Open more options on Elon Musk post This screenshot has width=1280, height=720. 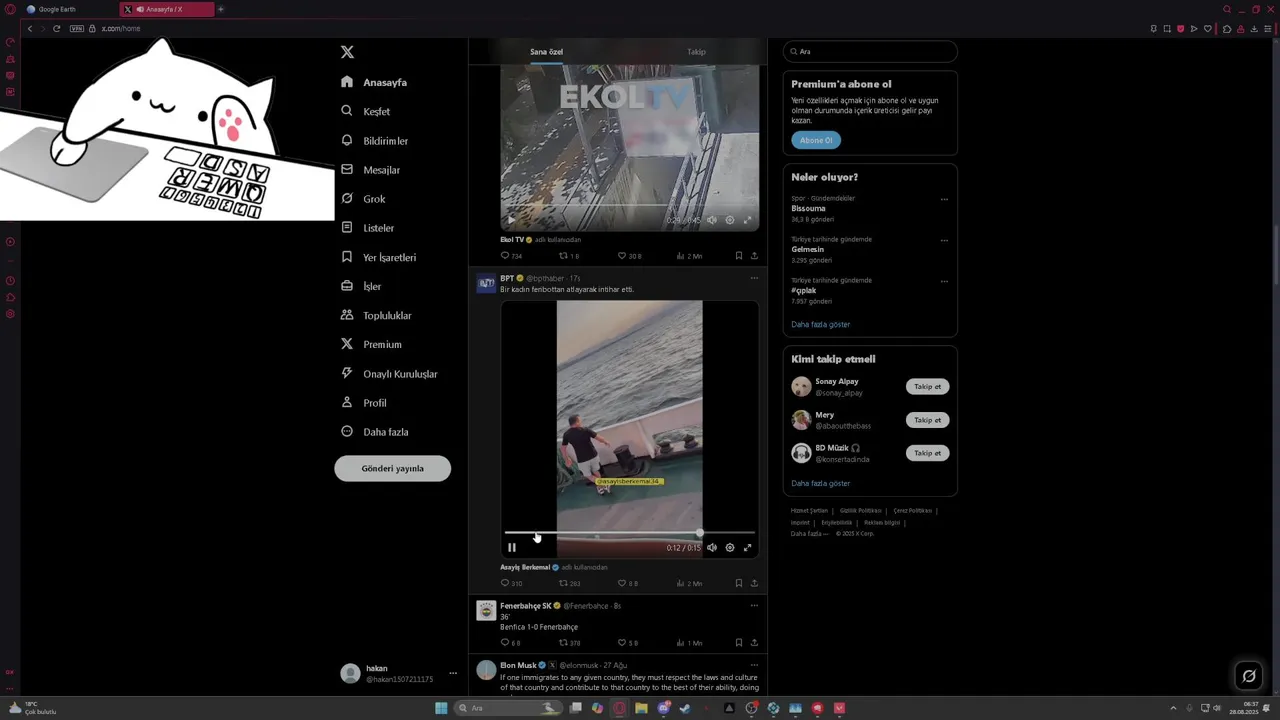pyautogui.click(x=754, y=664)
